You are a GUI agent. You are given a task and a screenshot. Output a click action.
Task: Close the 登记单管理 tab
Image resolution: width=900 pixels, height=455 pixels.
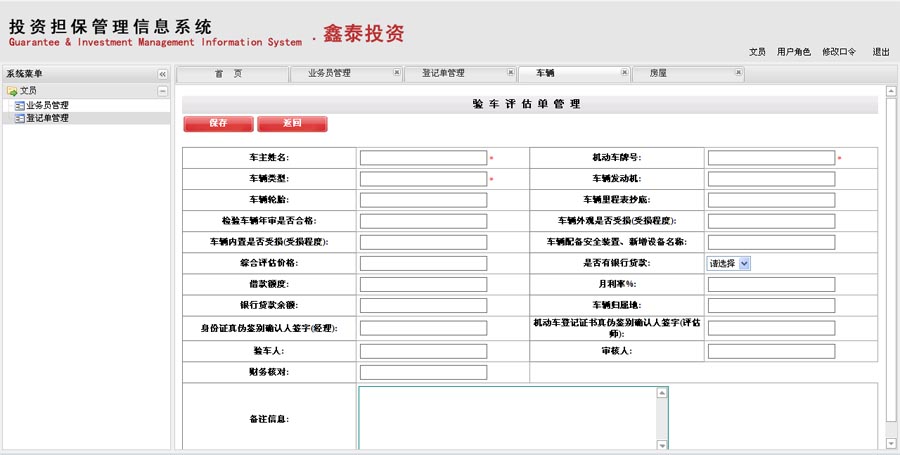pyautogui.click(x=510, y=73)
